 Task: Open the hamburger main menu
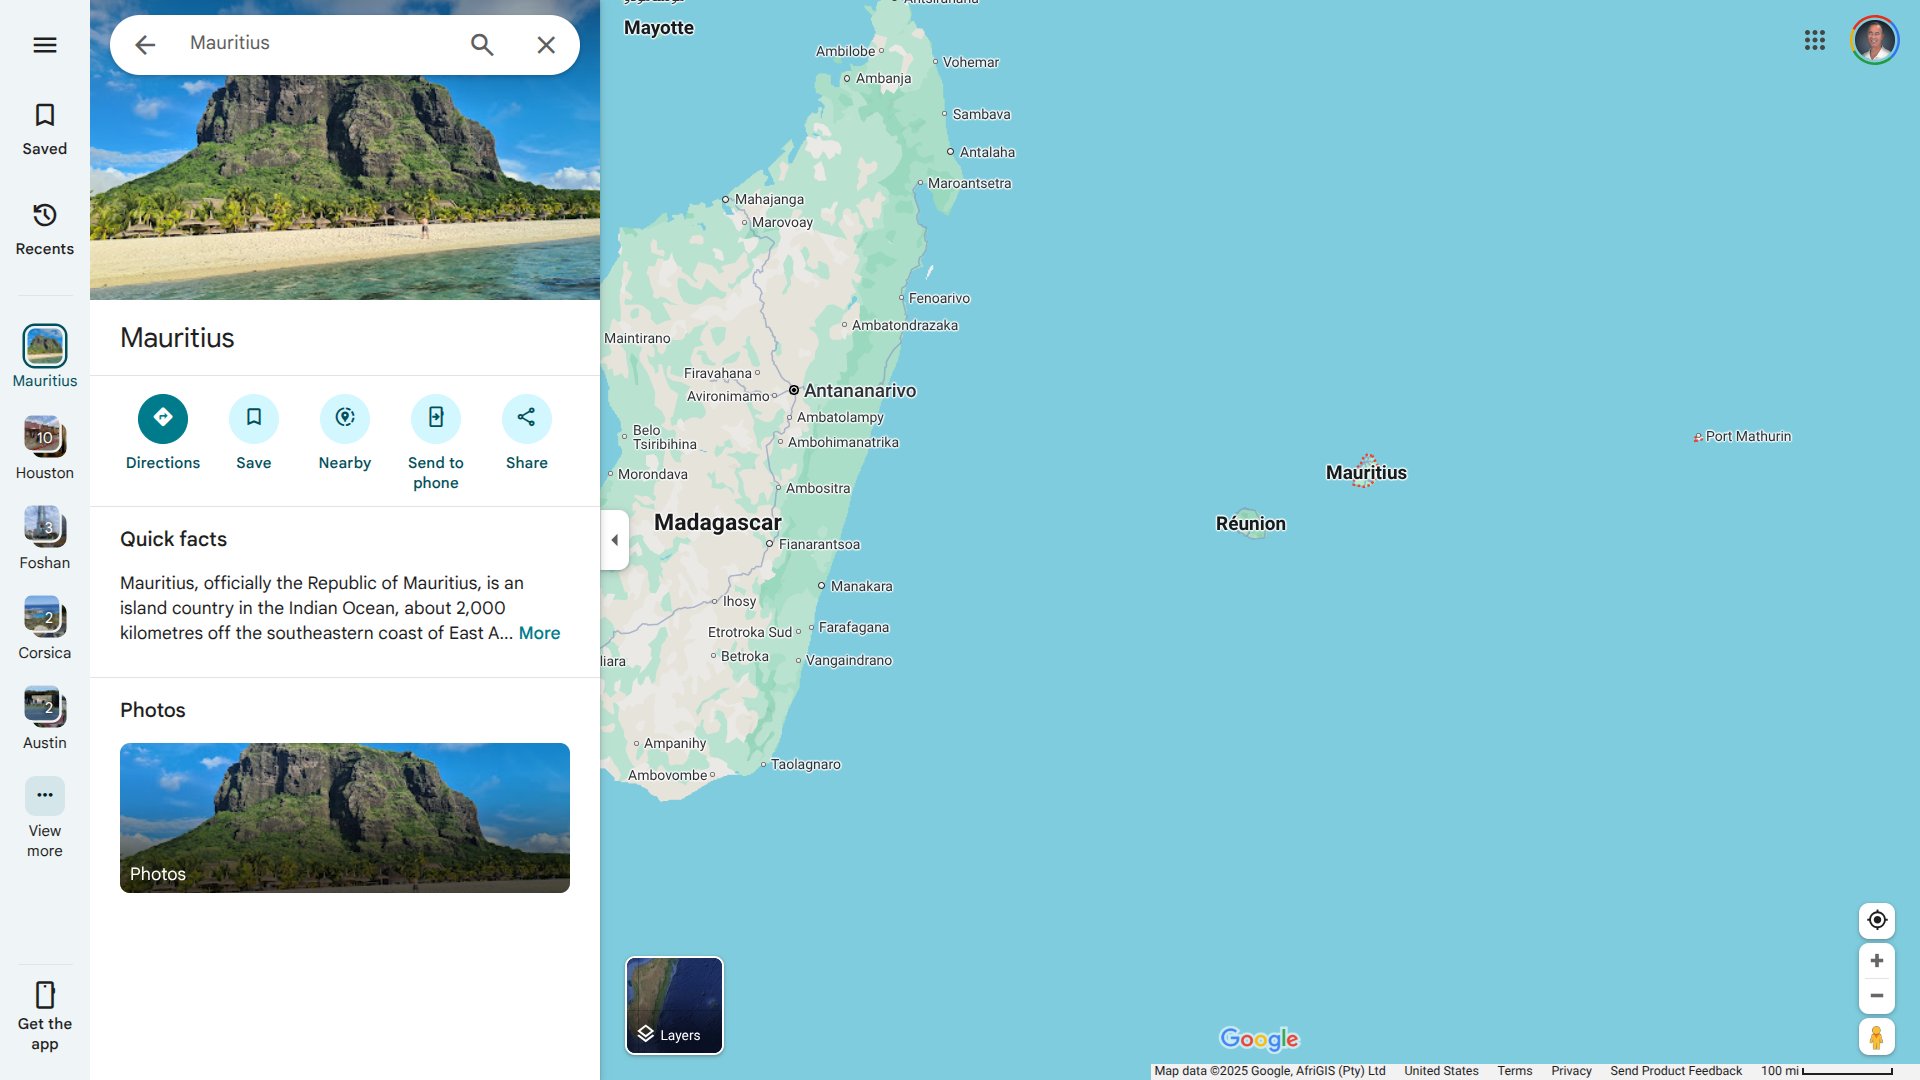tap(44, 45)
